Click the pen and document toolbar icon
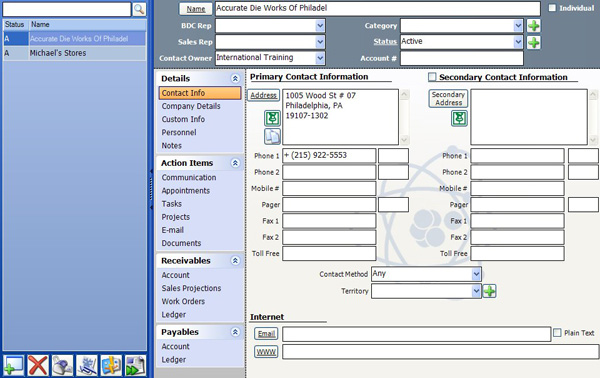The width and height of the screenshot is (600, 378). pos(87,365)
